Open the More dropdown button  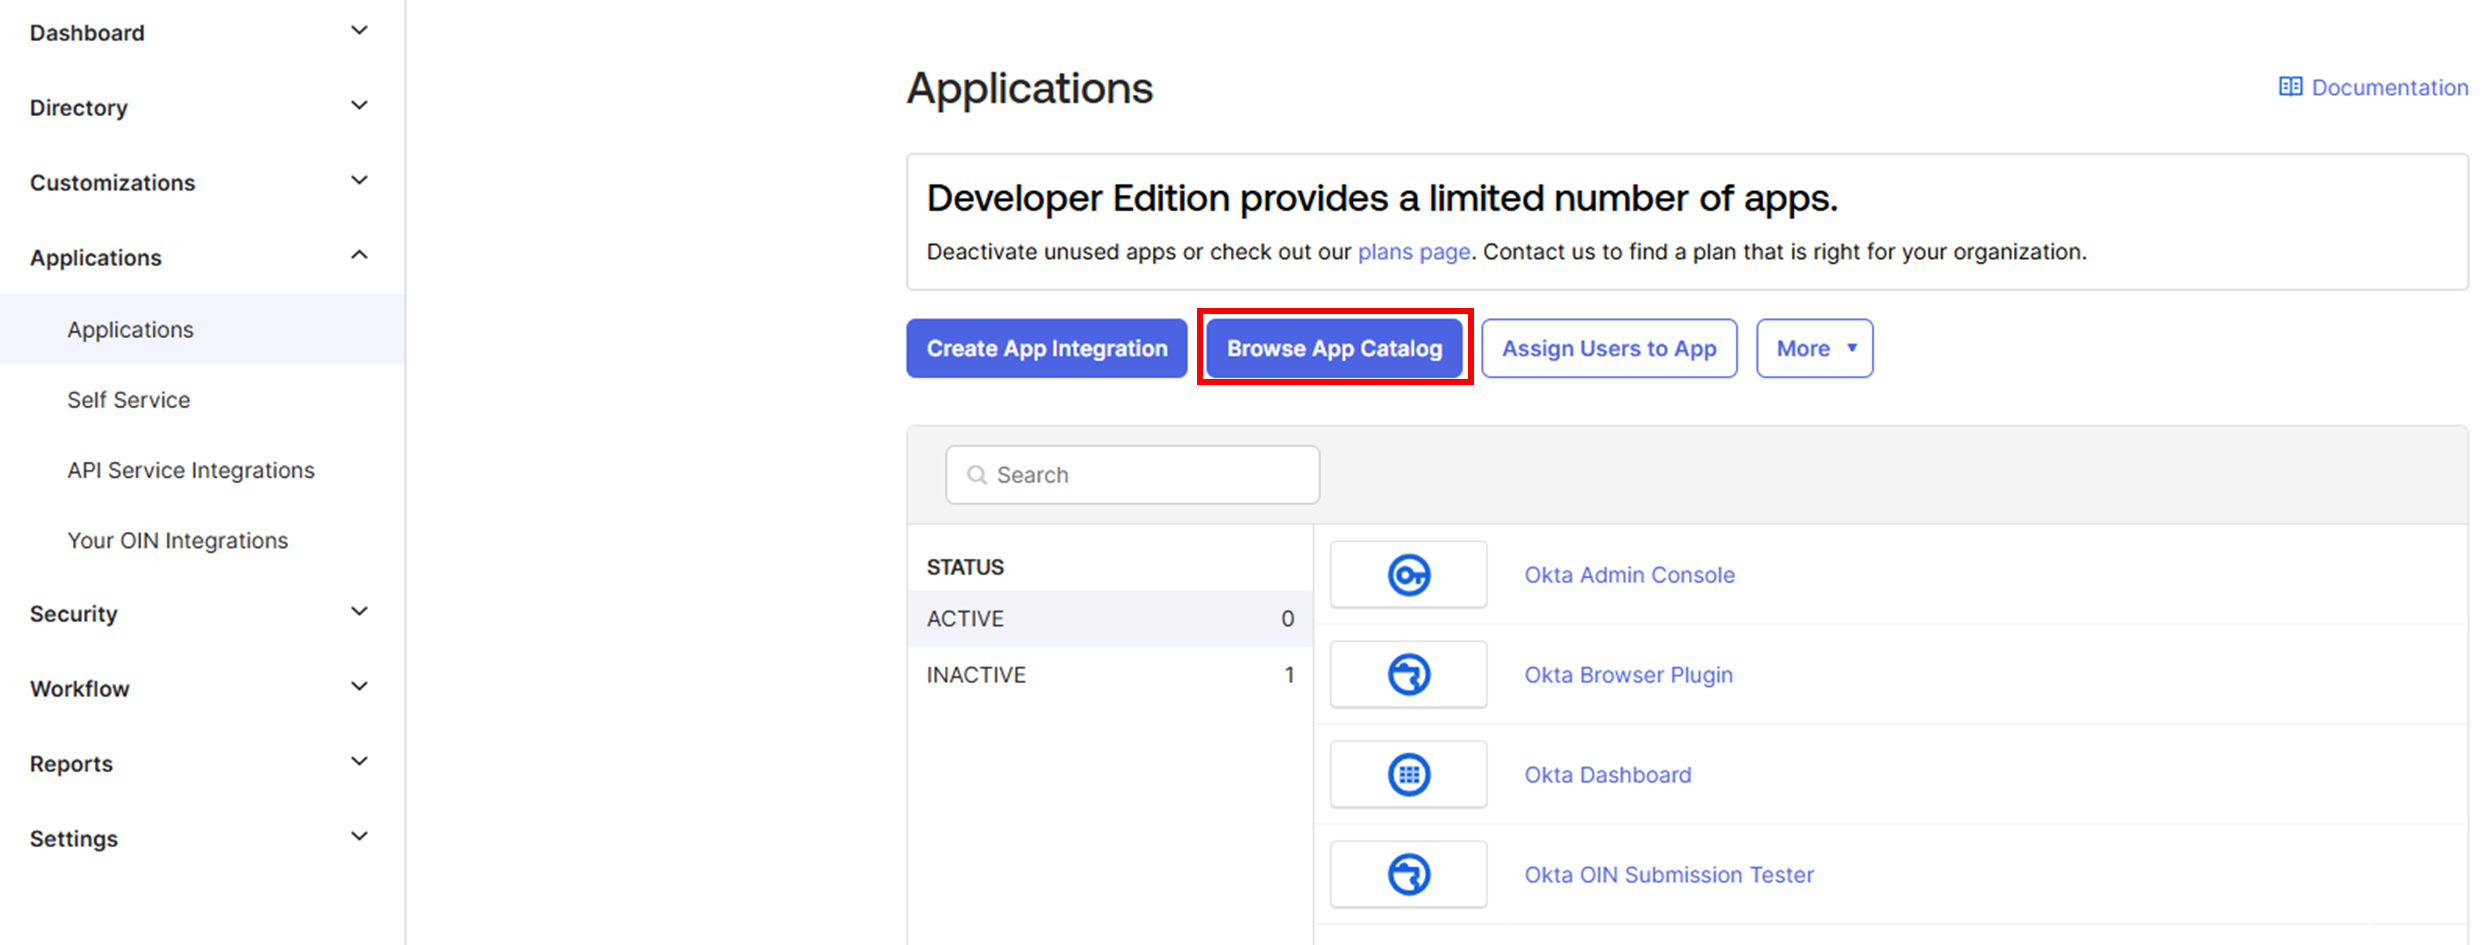(x=1814, y=348)
